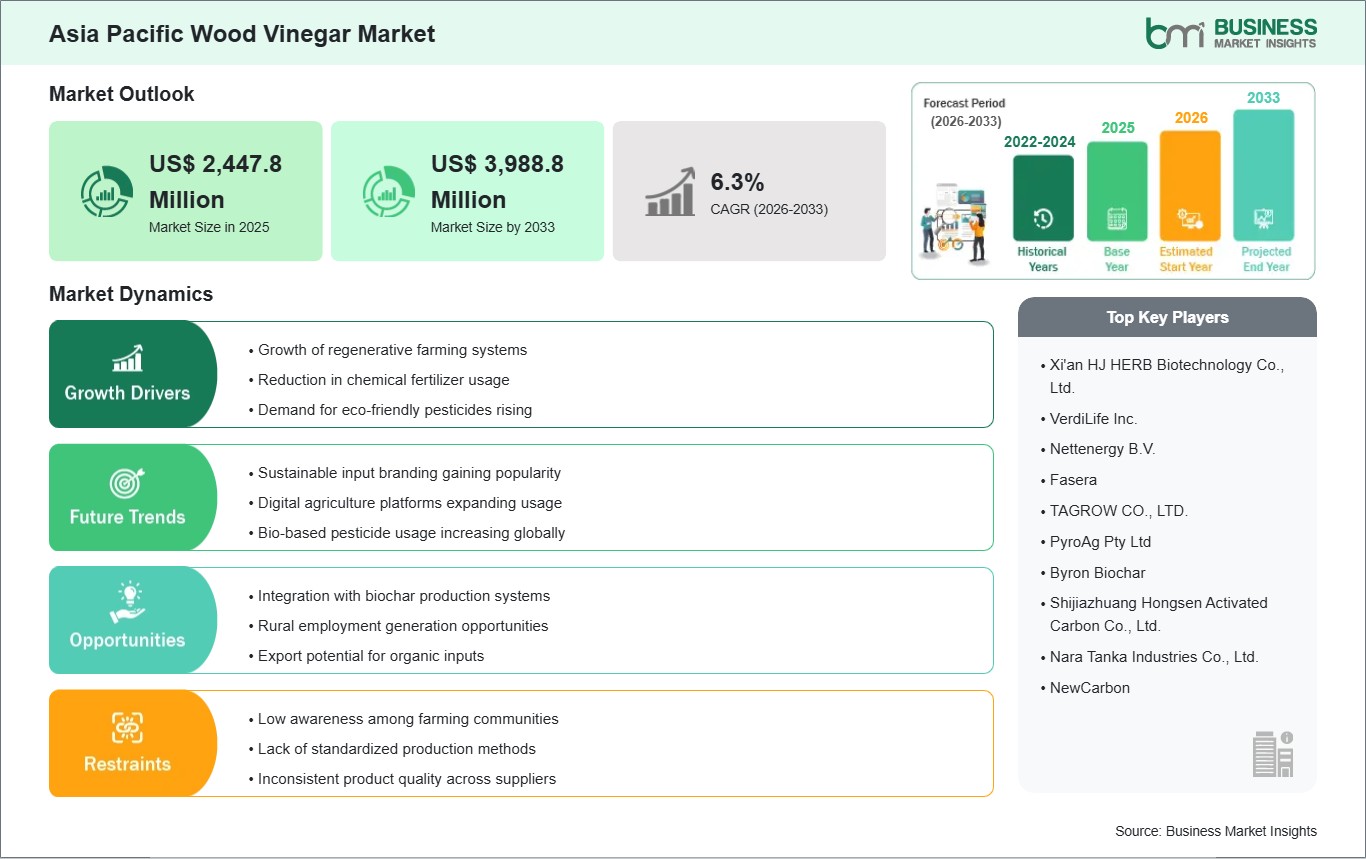
Task: Click 'Integration with biochar production systems' bullet
Action: click(x=404, y=596)
